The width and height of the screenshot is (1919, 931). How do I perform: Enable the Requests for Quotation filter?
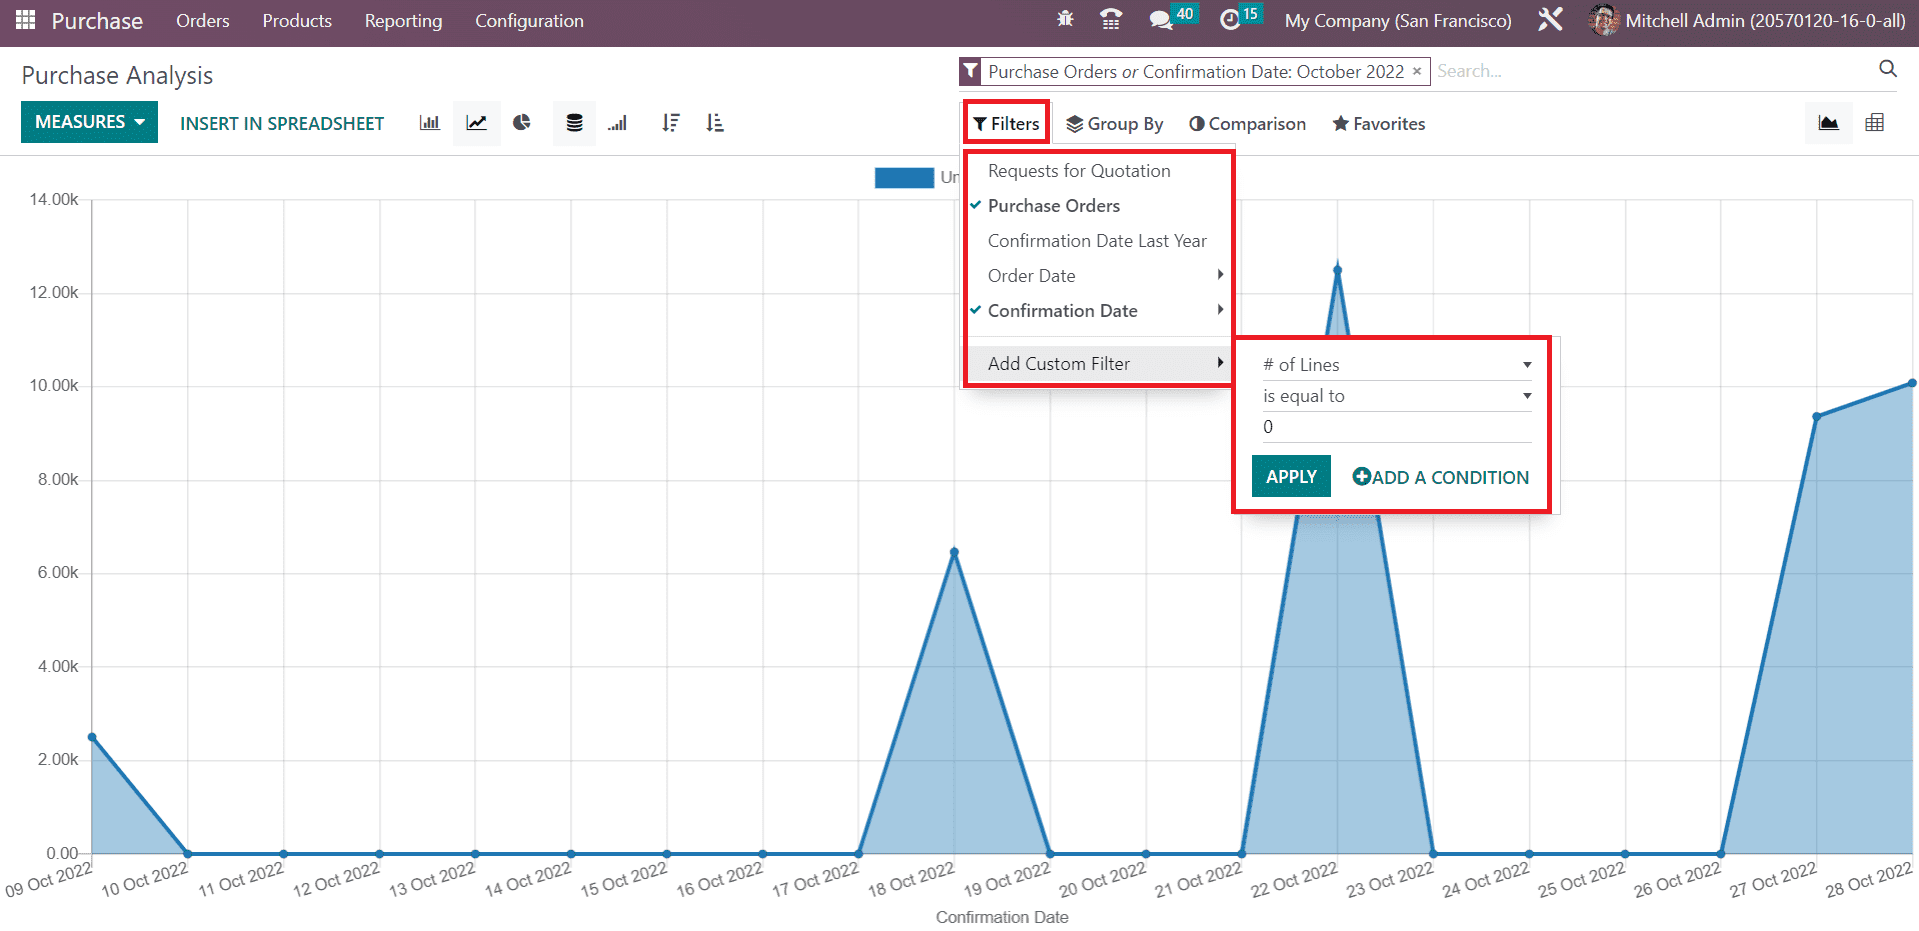[x=1078, y=171]
